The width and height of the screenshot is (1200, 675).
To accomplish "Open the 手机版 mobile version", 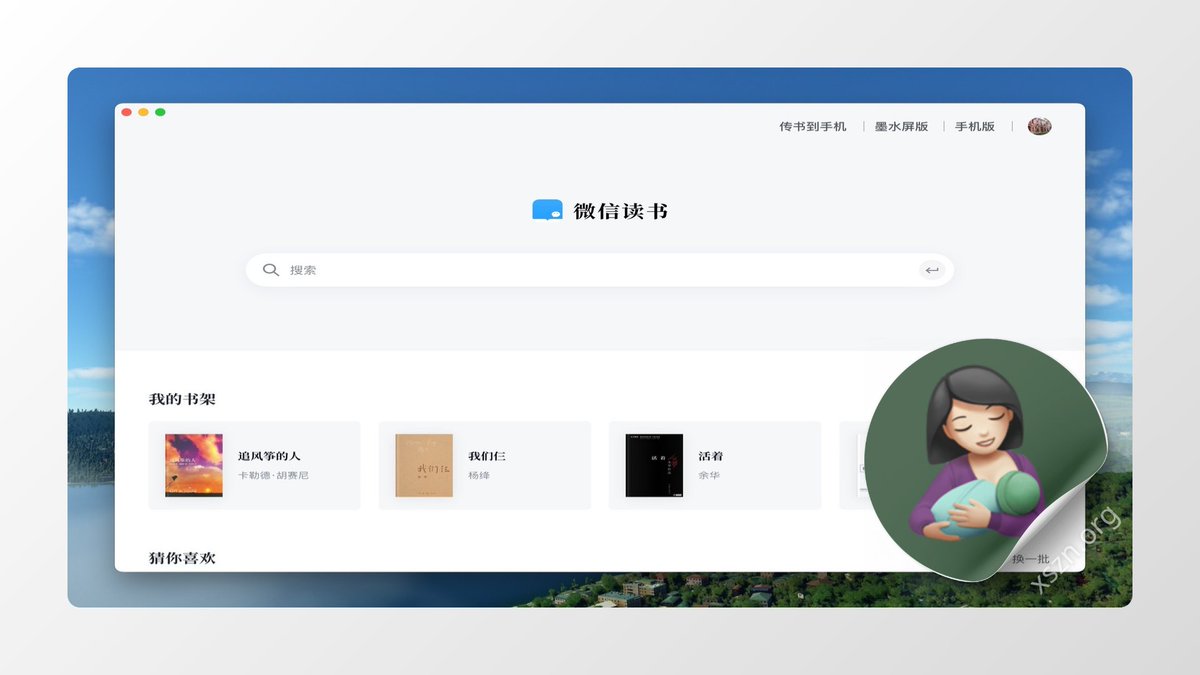I will click(x=973, y=126).
